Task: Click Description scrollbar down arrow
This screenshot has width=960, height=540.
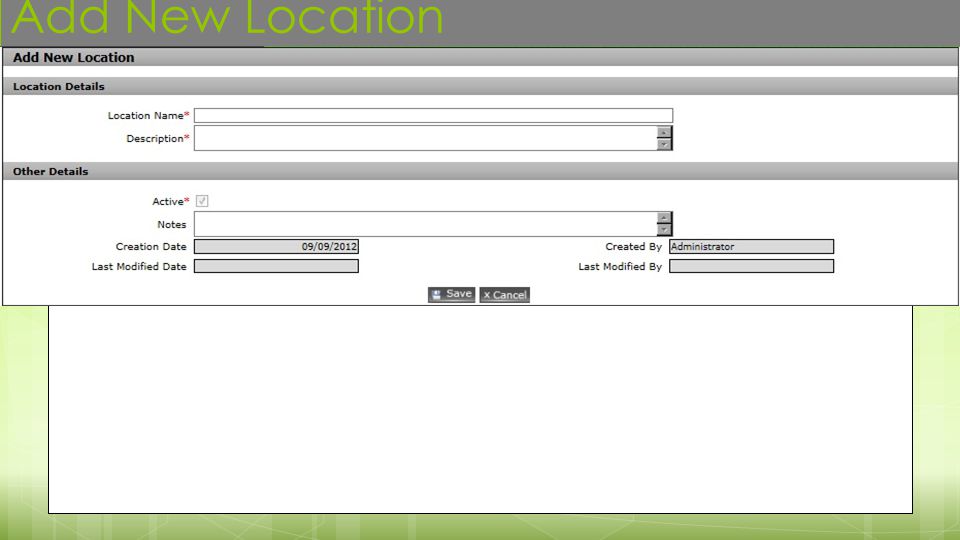Action: [664, 144]
